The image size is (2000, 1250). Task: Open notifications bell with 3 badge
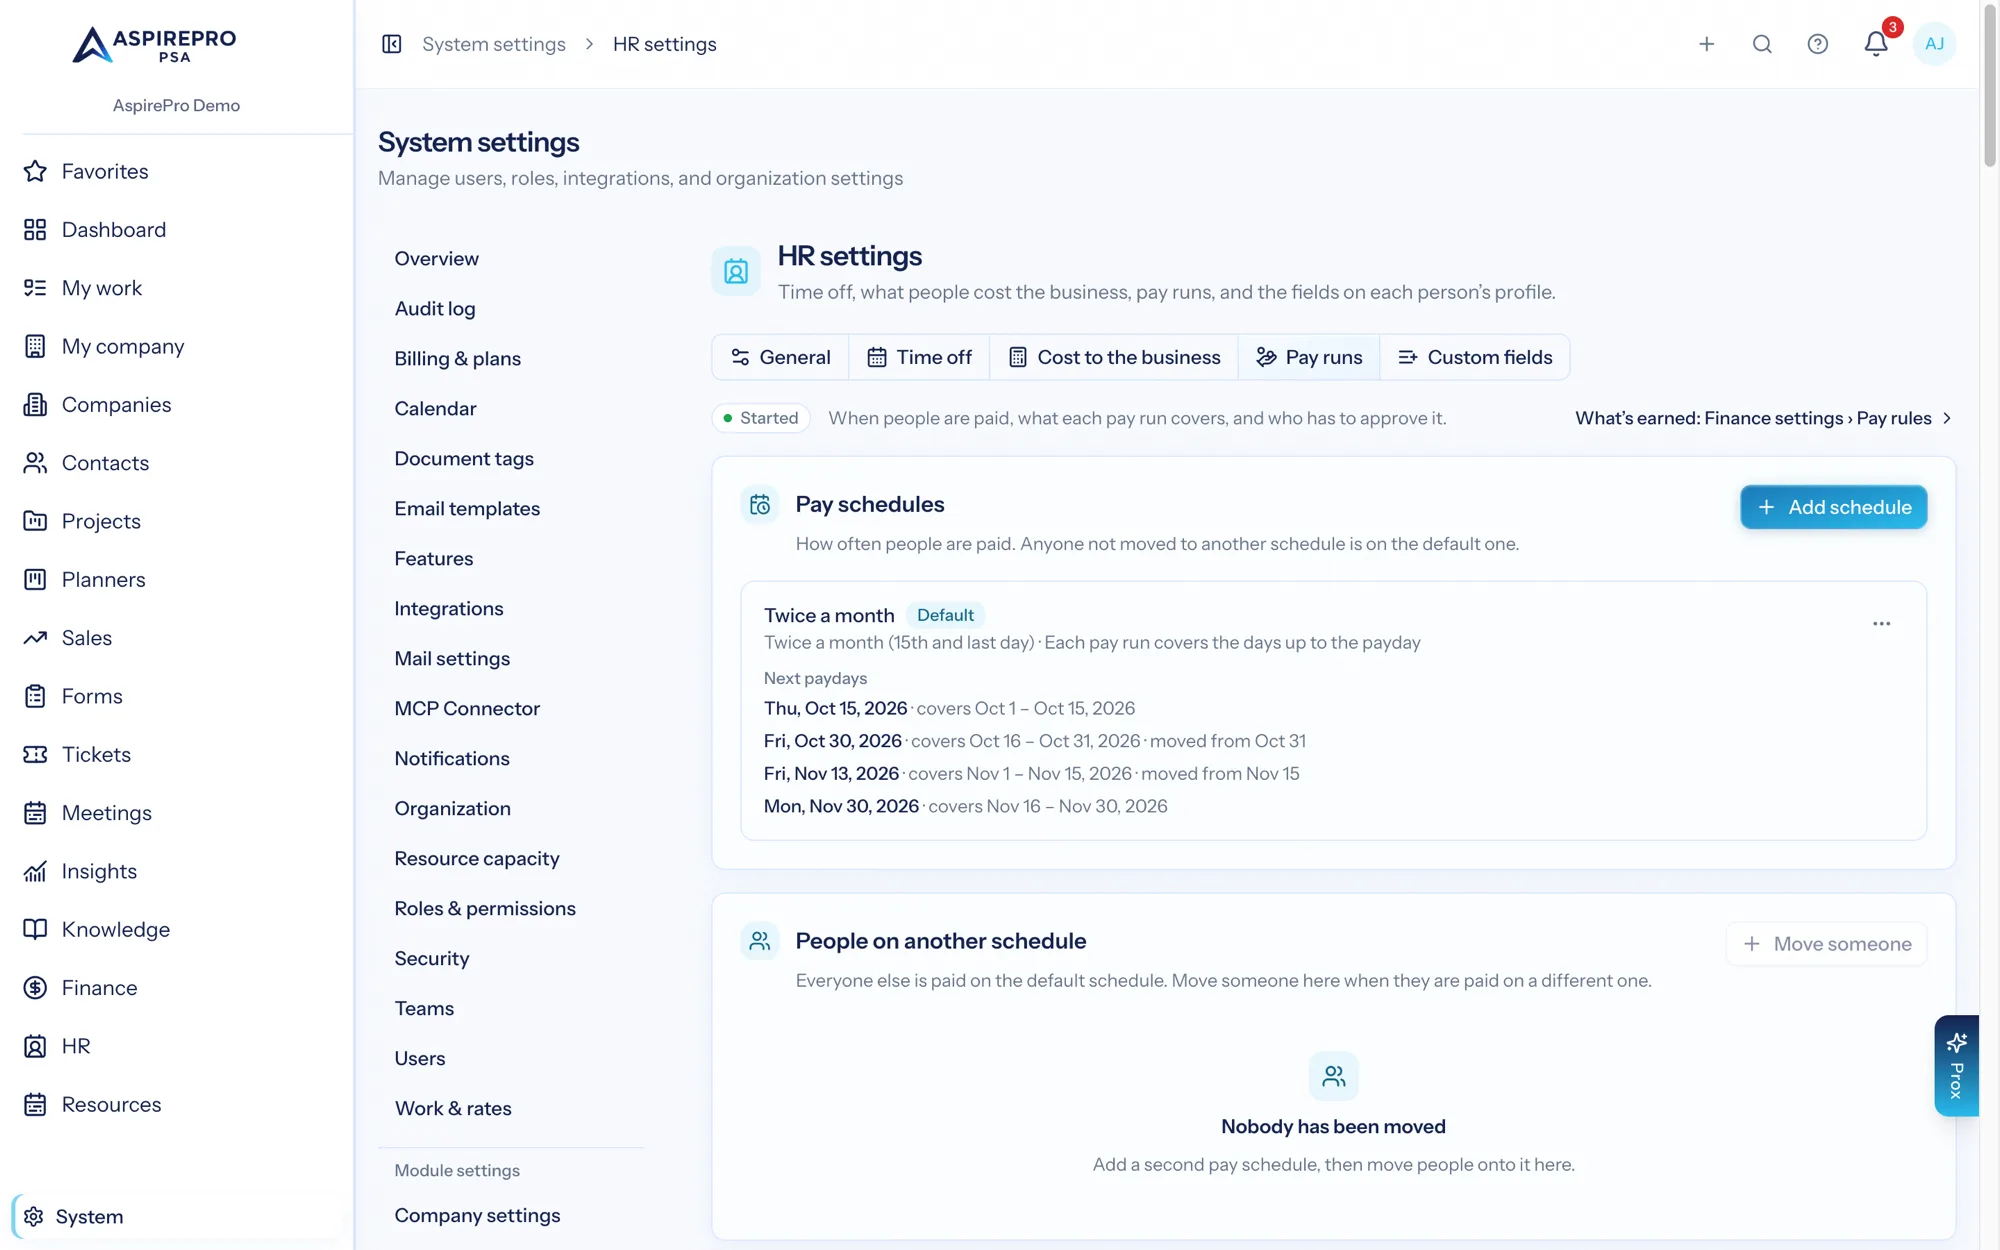[1877, 43]
